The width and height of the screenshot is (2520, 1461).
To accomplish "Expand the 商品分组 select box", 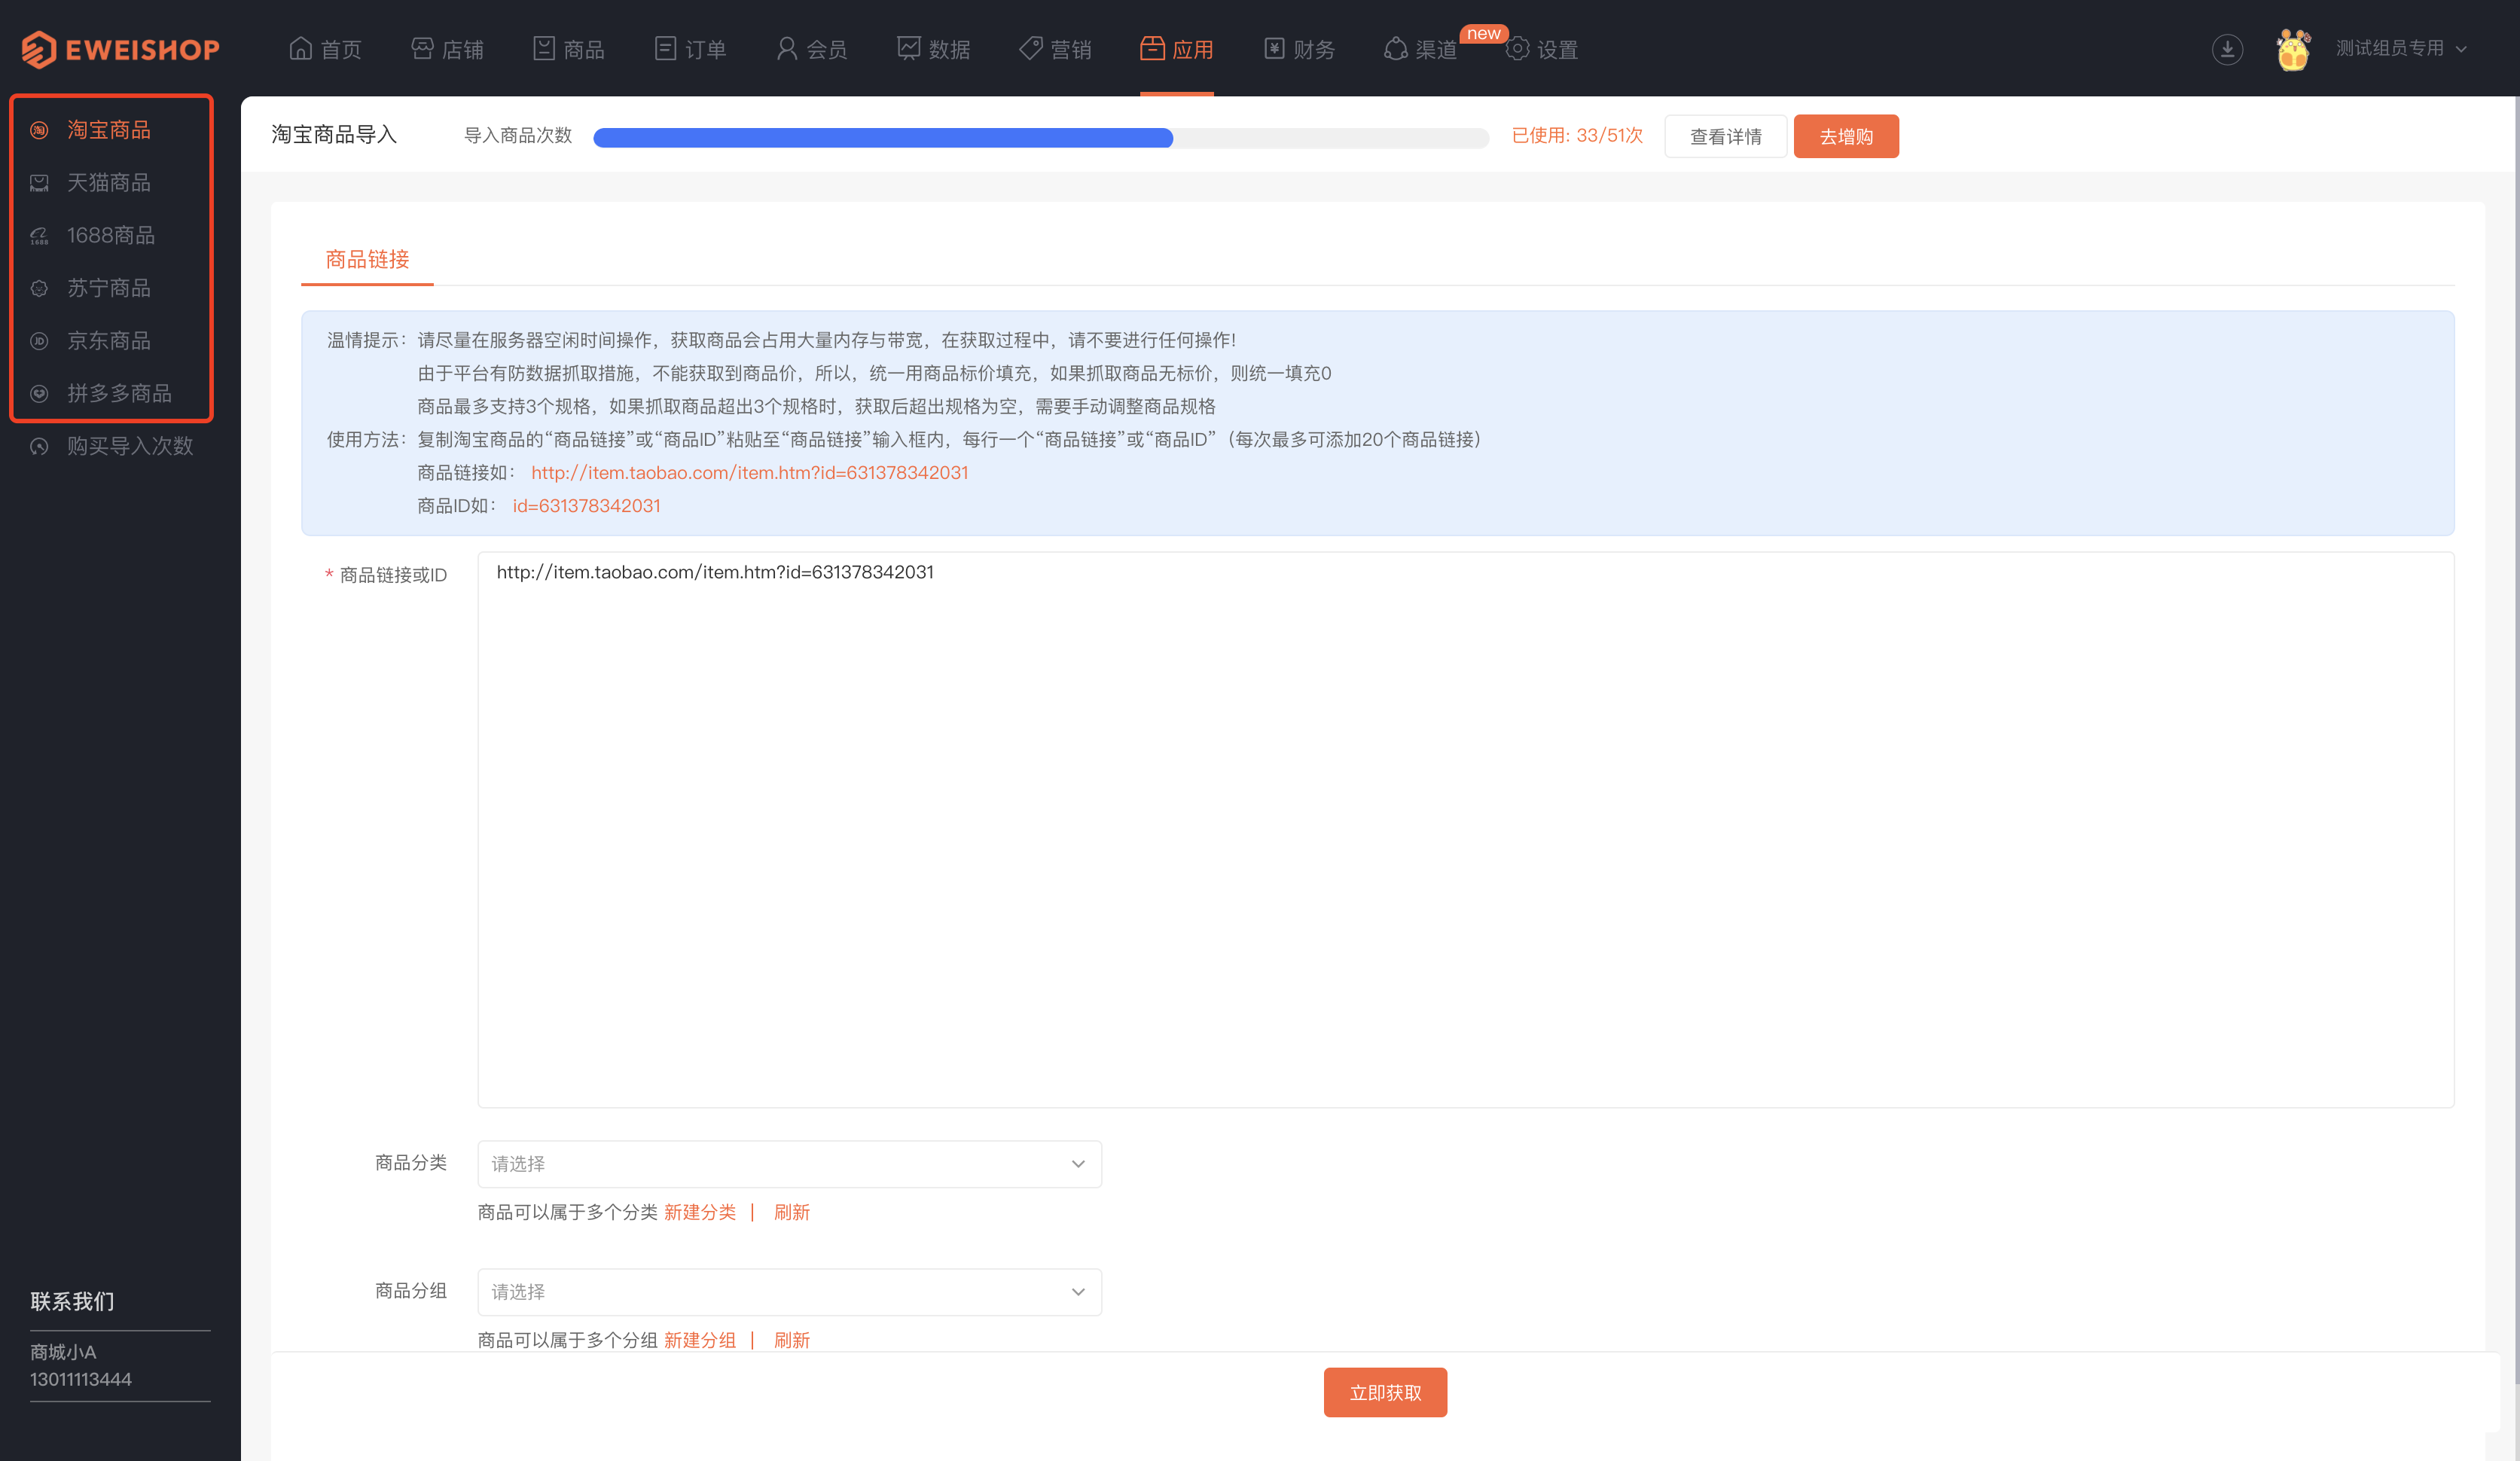I will coord(789,1292).
